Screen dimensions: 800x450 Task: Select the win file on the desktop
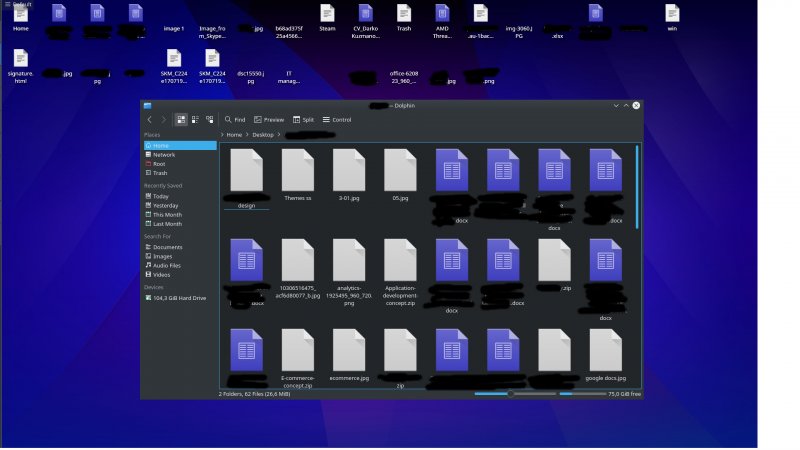[672, 18]
